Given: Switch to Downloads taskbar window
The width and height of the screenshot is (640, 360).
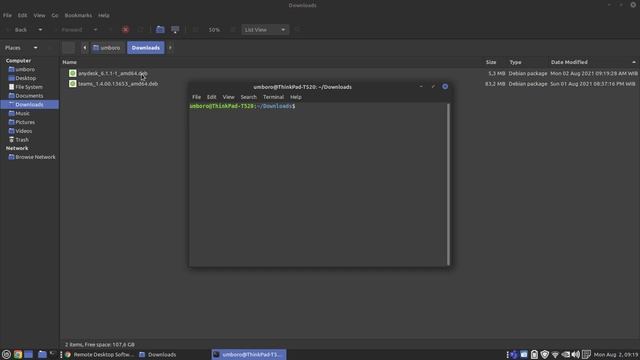Looking at the screenshot, I should pyautogui.click(x=158, y=355).
